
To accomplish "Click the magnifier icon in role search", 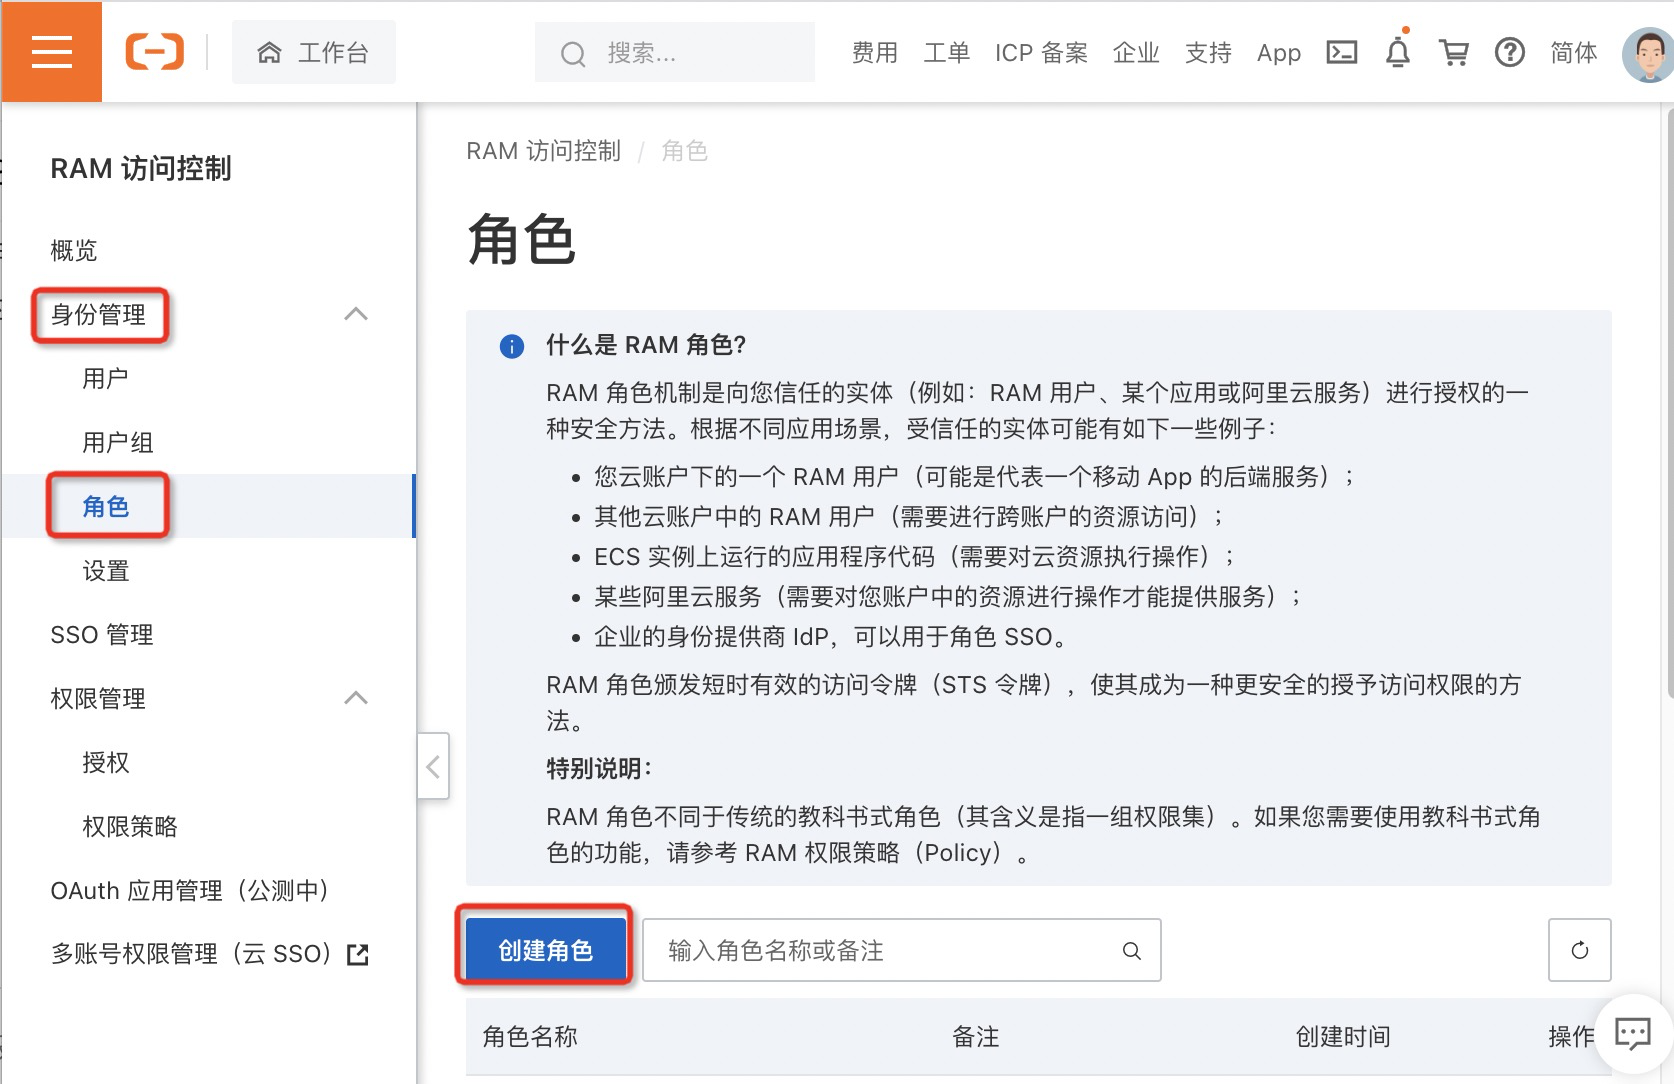I will click(x=1132, y=951).
